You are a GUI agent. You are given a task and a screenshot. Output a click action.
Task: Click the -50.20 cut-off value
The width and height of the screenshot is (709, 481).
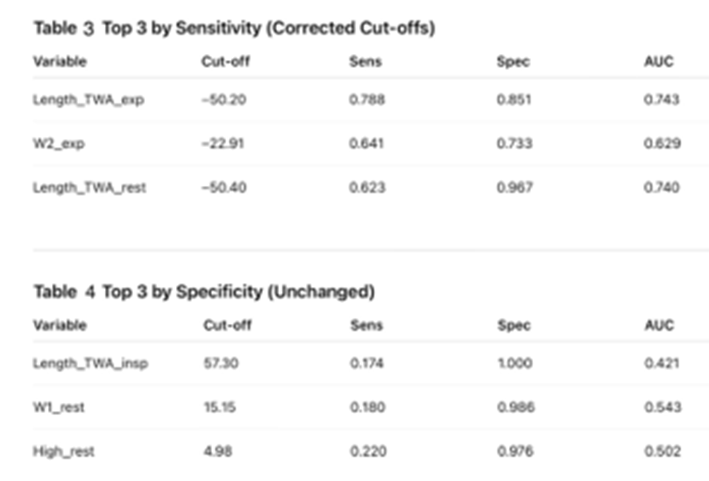[x=224, y=99]
